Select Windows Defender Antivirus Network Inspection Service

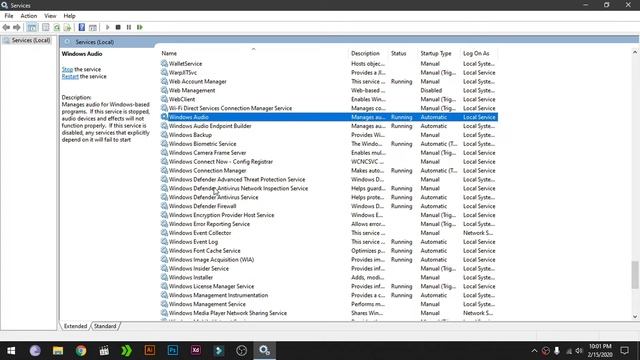[329, 189]
